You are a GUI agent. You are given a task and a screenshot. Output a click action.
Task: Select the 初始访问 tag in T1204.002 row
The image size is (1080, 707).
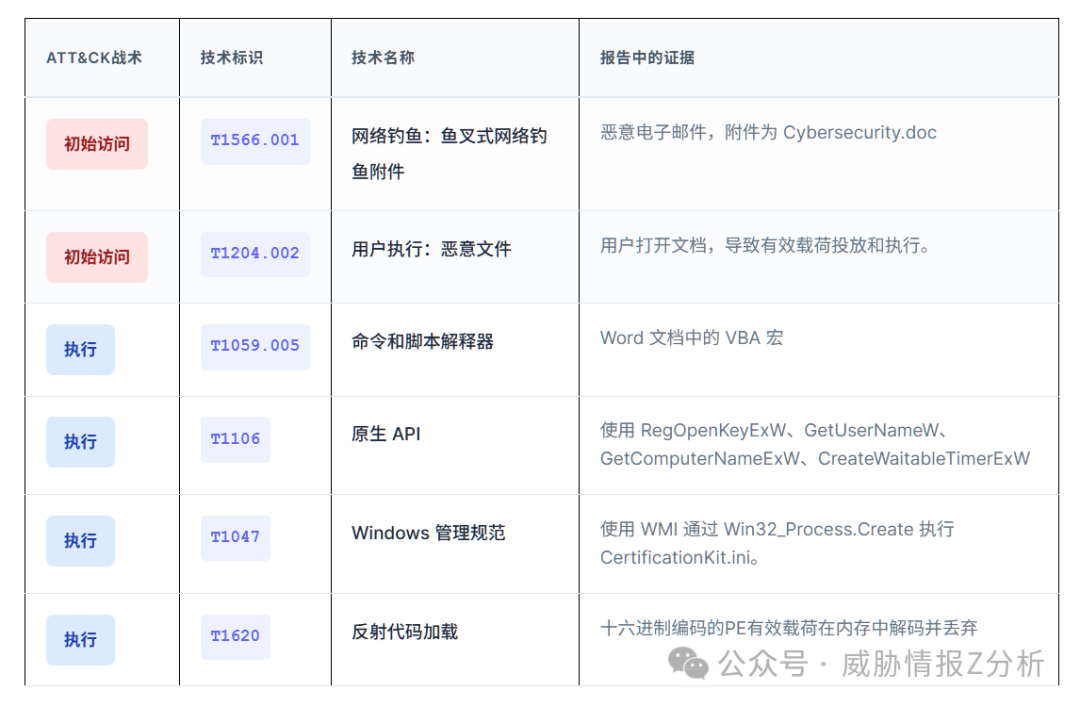(x=97, y=257)
